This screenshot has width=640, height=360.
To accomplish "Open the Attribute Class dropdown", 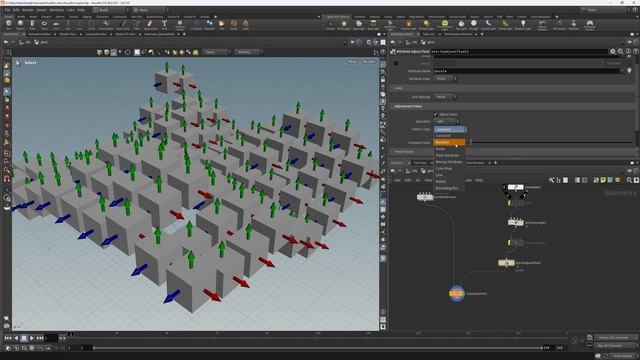I will coord(445,79).
